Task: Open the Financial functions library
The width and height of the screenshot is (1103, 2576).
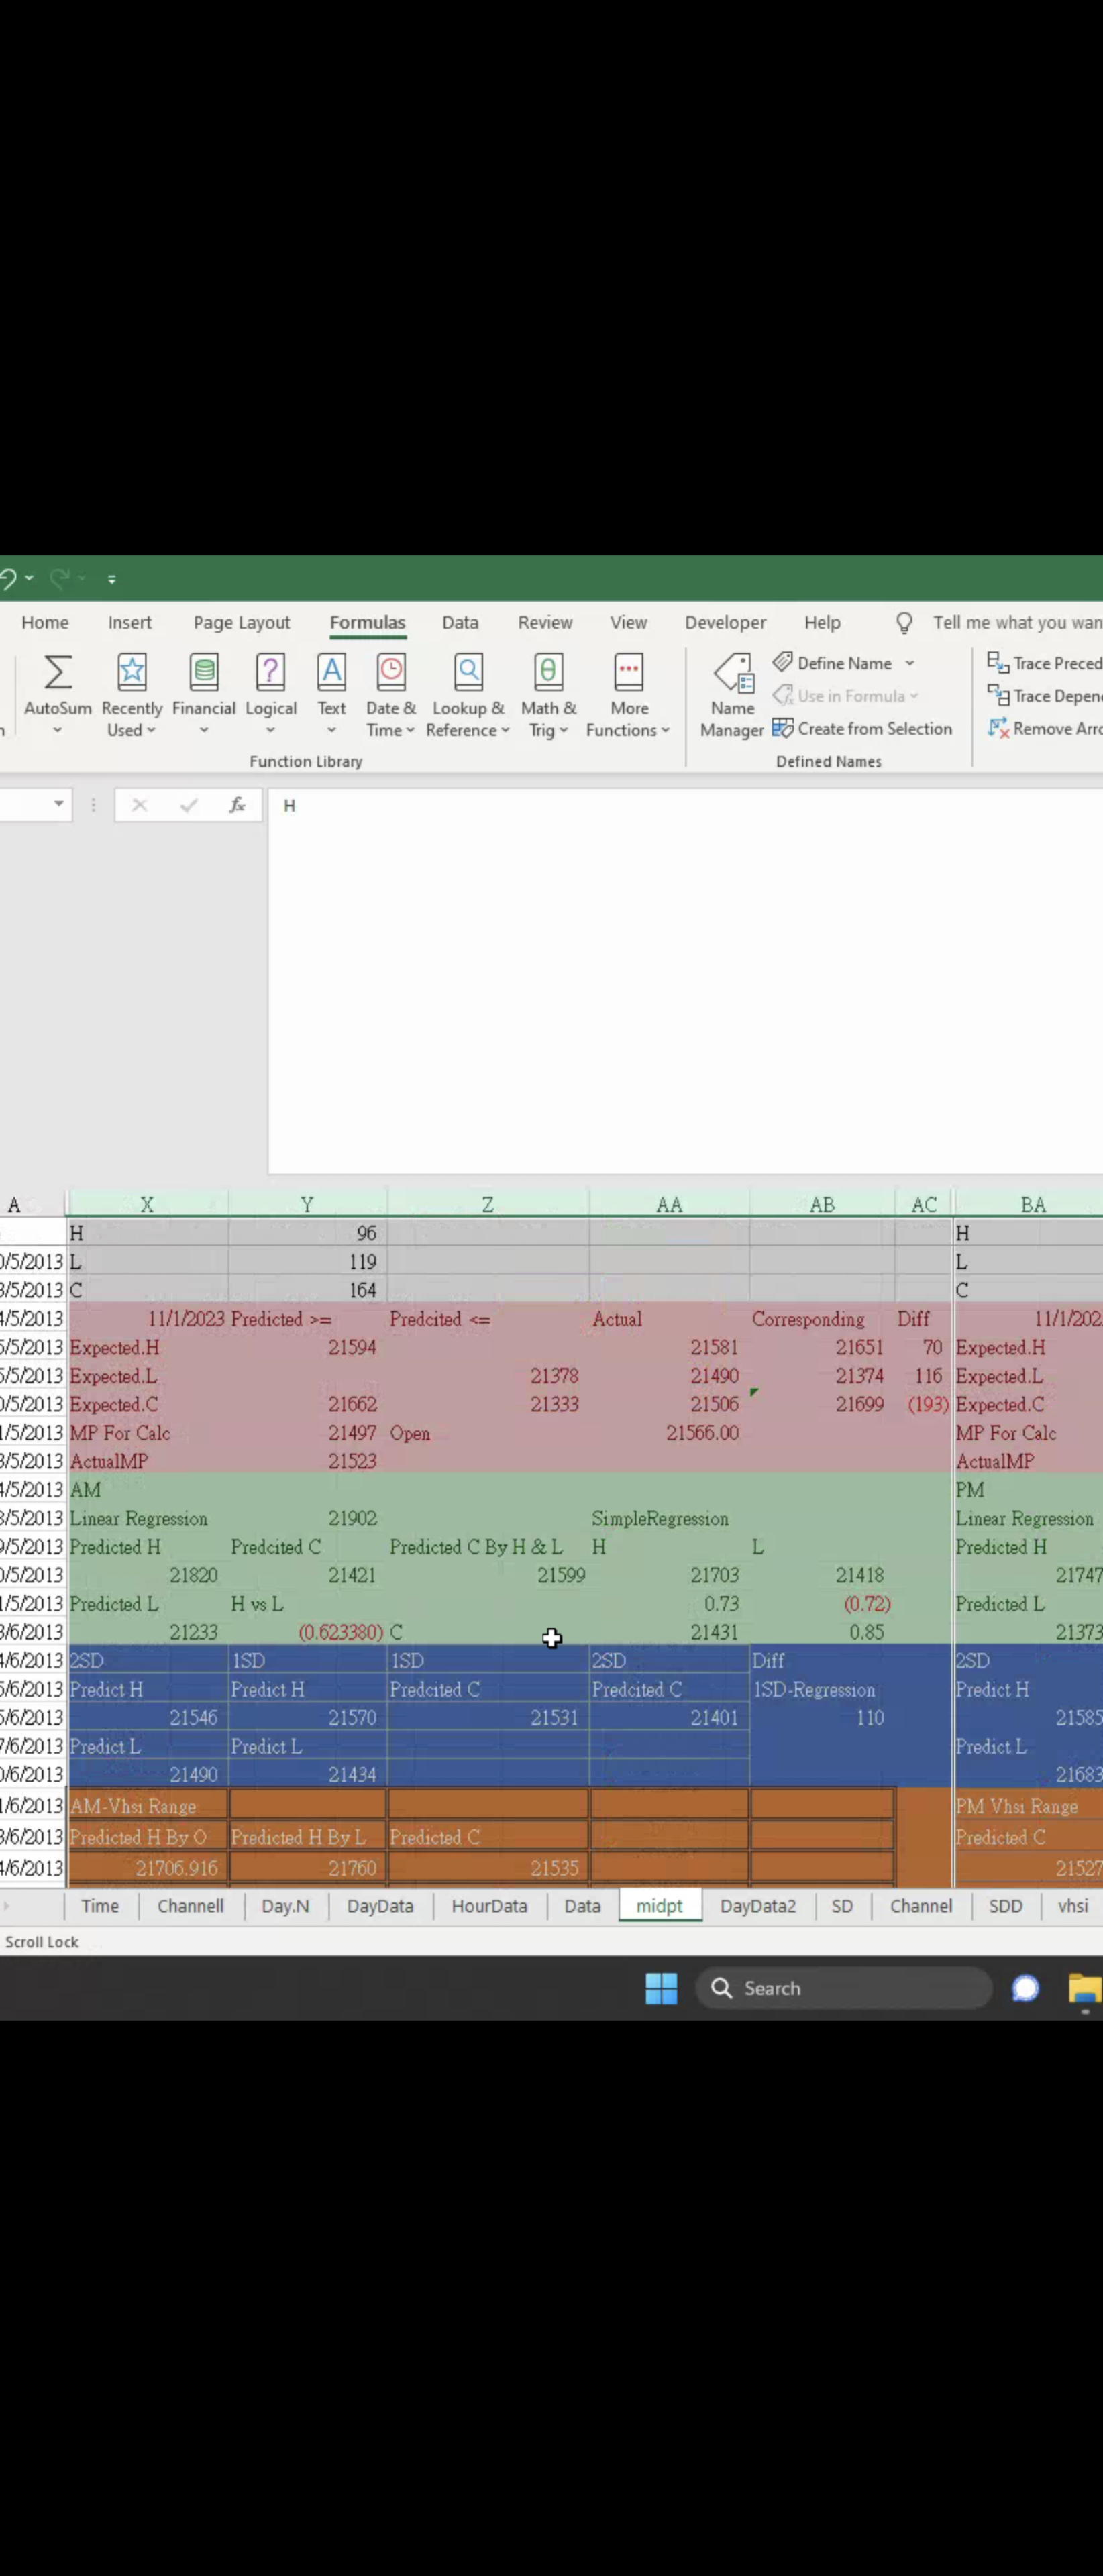Action: click(x=204, y=696)
